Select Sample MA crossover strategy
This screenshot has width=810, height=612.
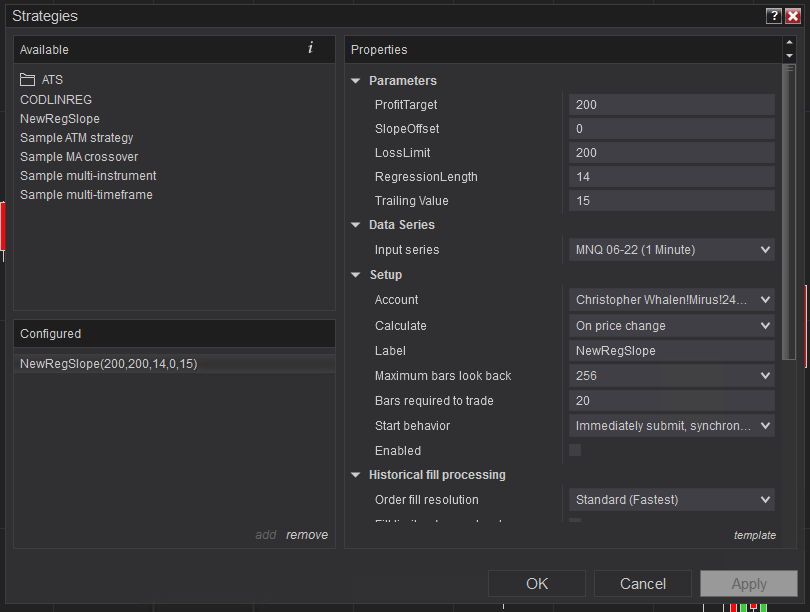pyautogui.click(x=79, y=157)
